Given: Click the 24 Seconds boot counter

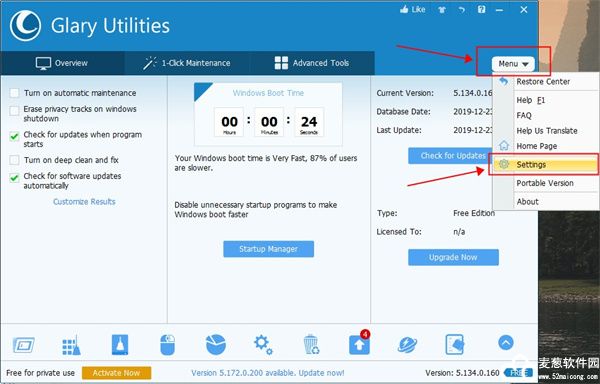Looking at the screenshot, I should tap(309, 122).
